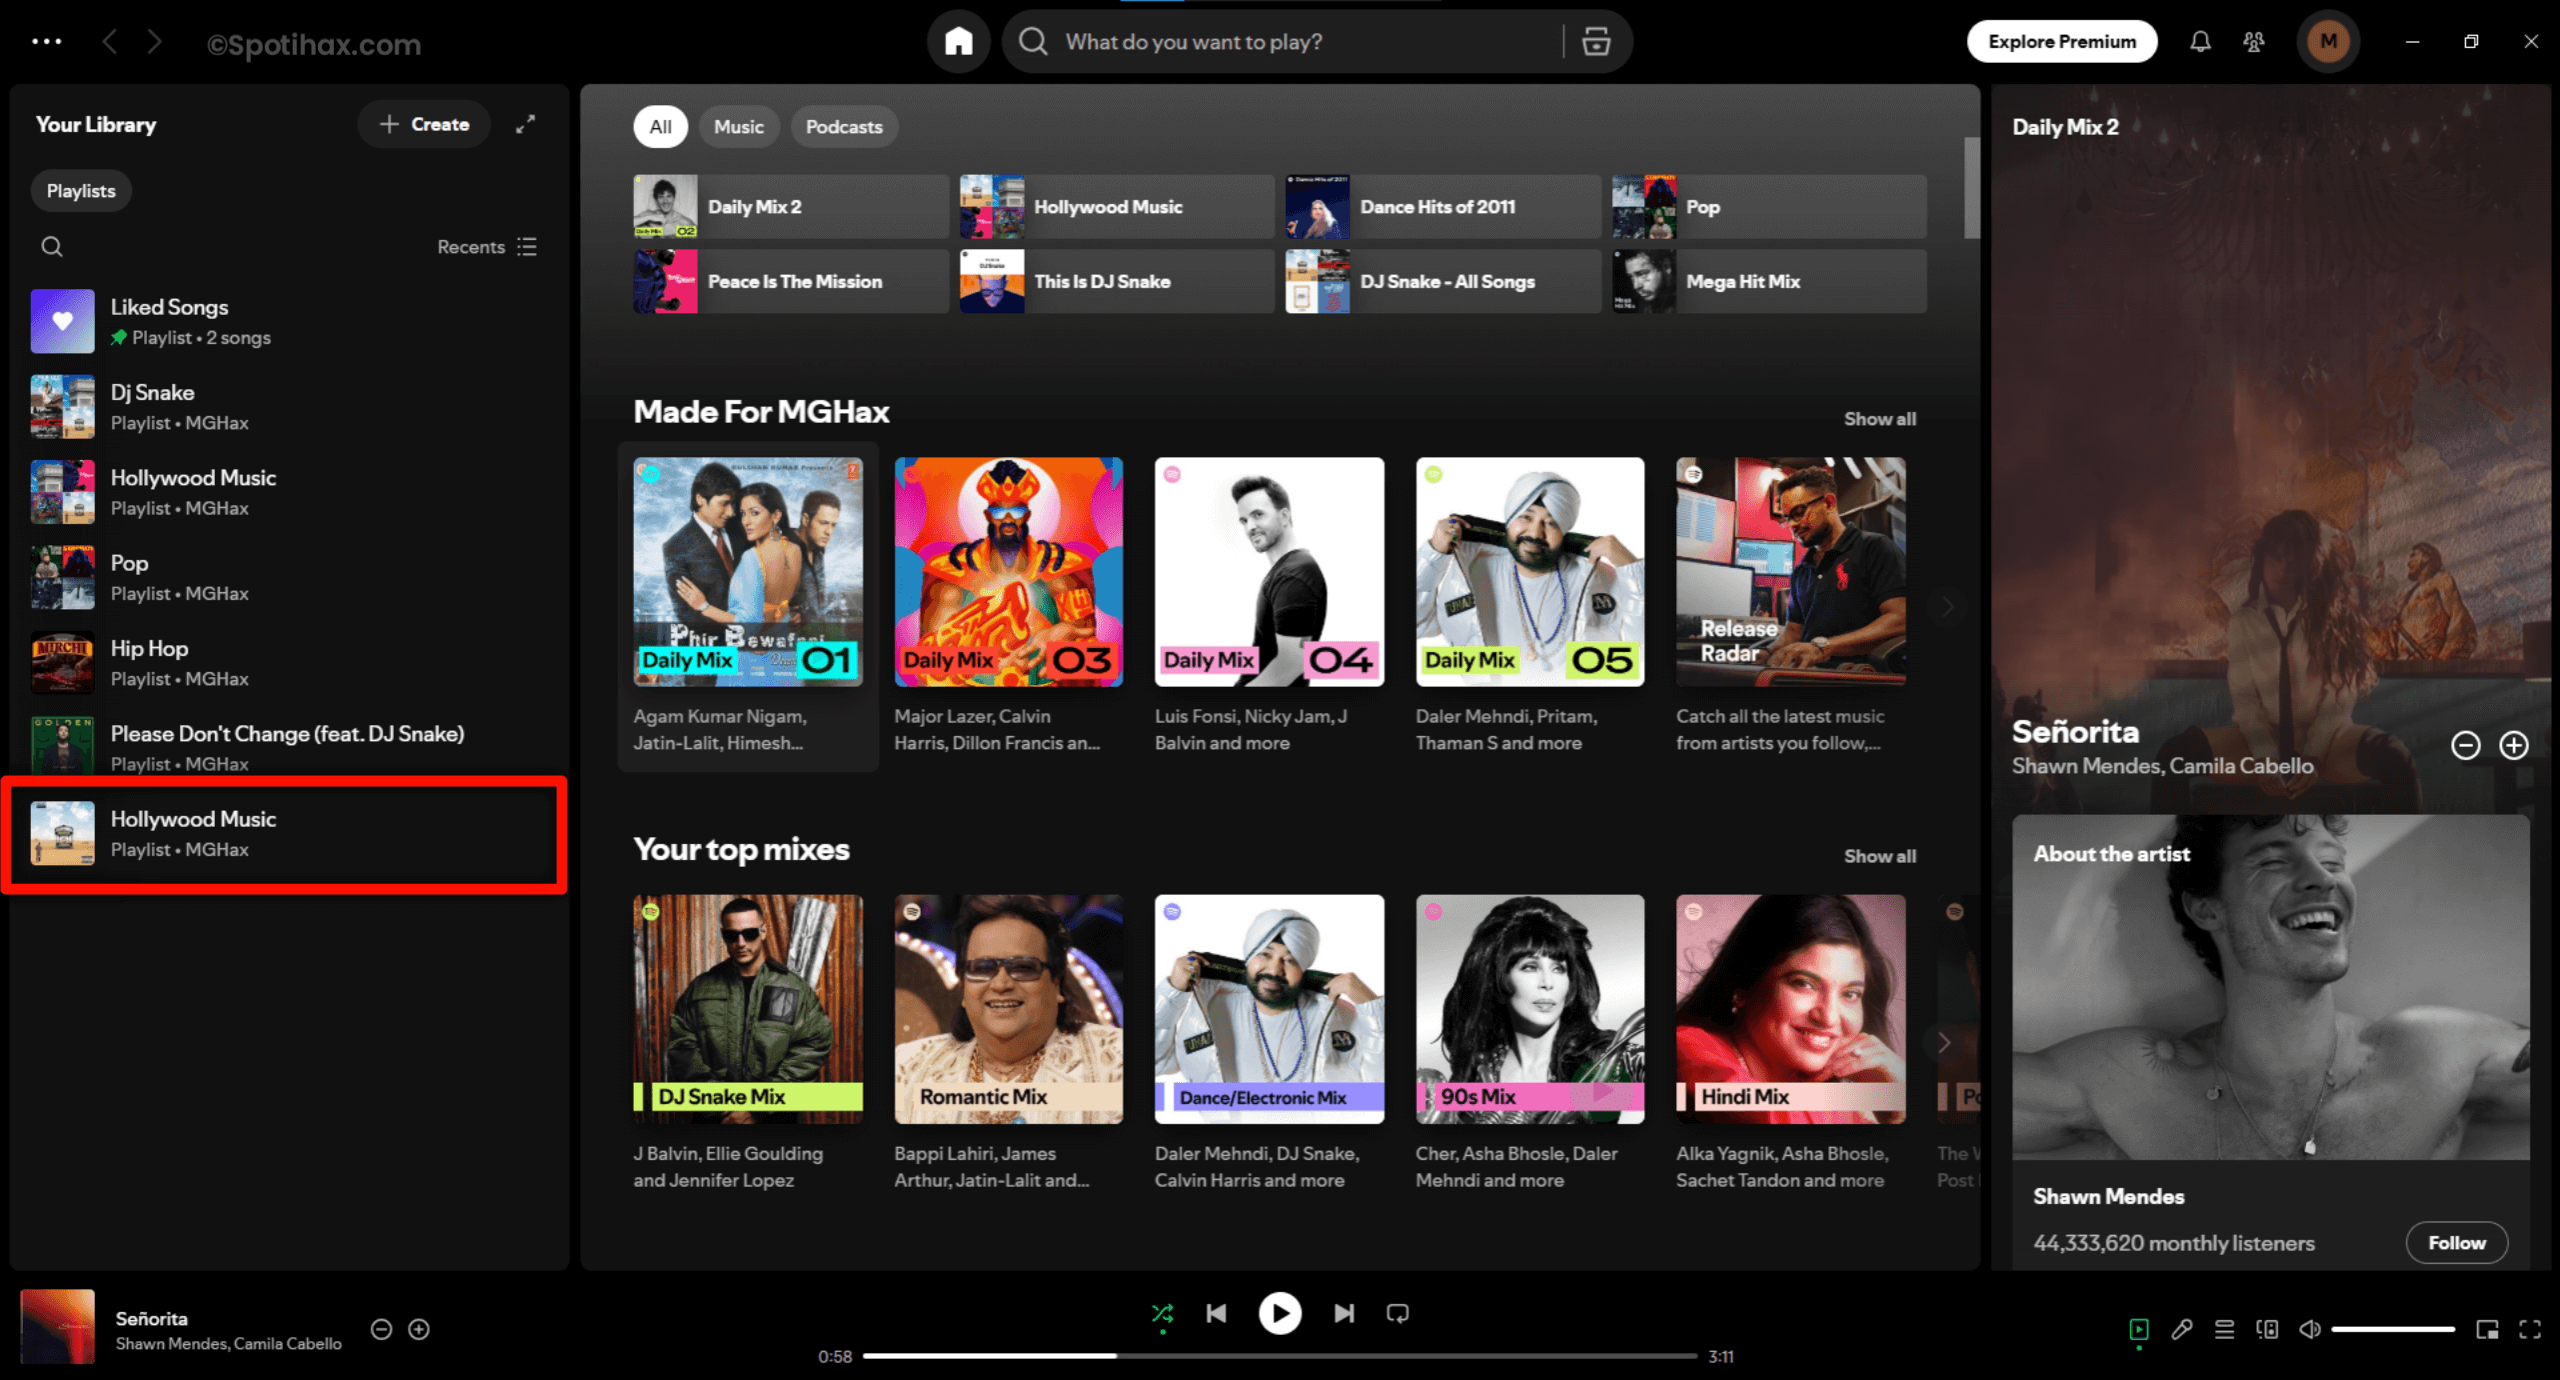Click the Create button
Screen dimensions: 2560x1380
424,124
